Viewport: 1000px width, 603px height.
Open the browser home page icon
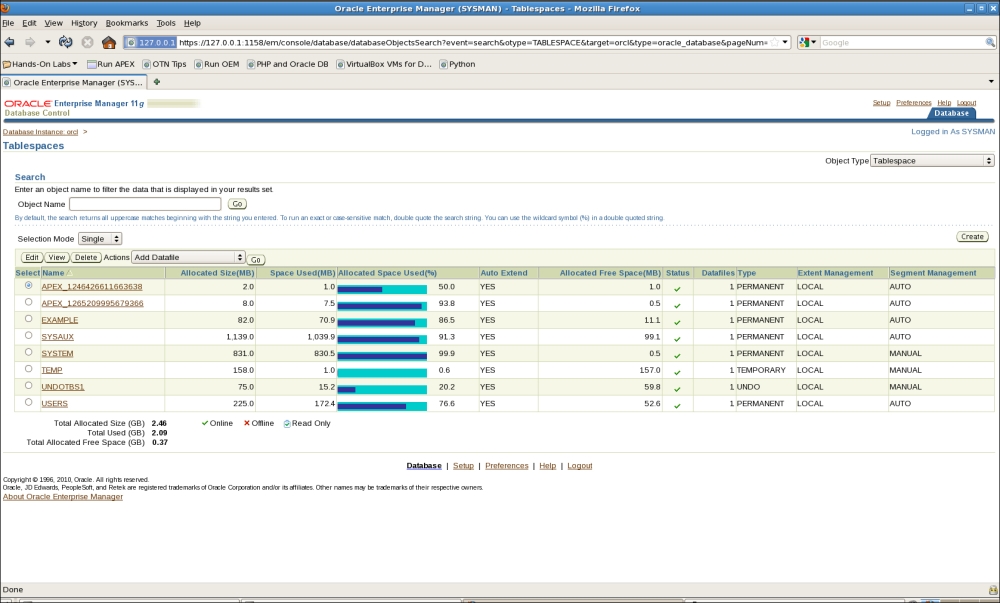click(109, 42)
